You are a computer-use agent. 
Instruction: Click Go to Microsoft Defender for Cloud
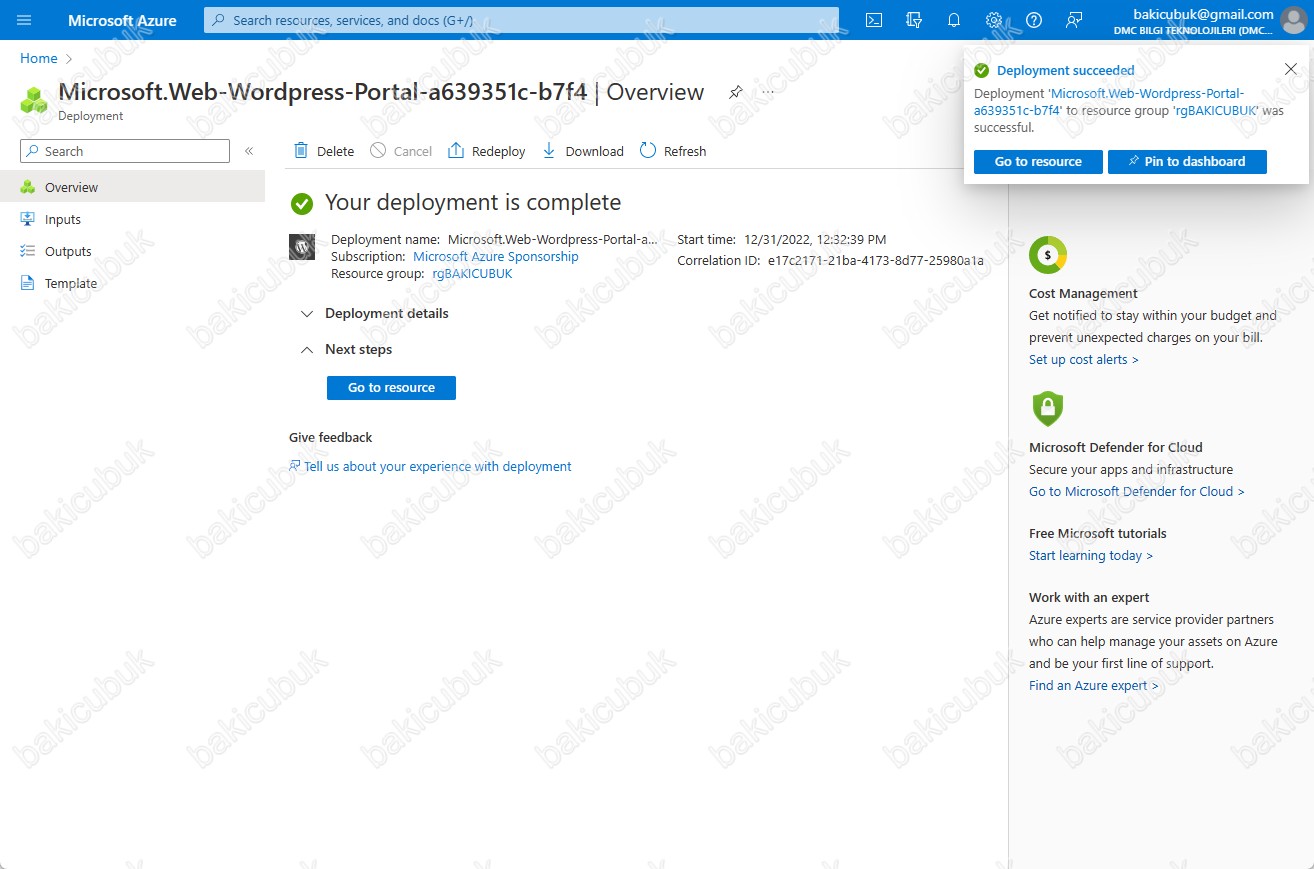pyautogui.click(x=1137, y=492)
